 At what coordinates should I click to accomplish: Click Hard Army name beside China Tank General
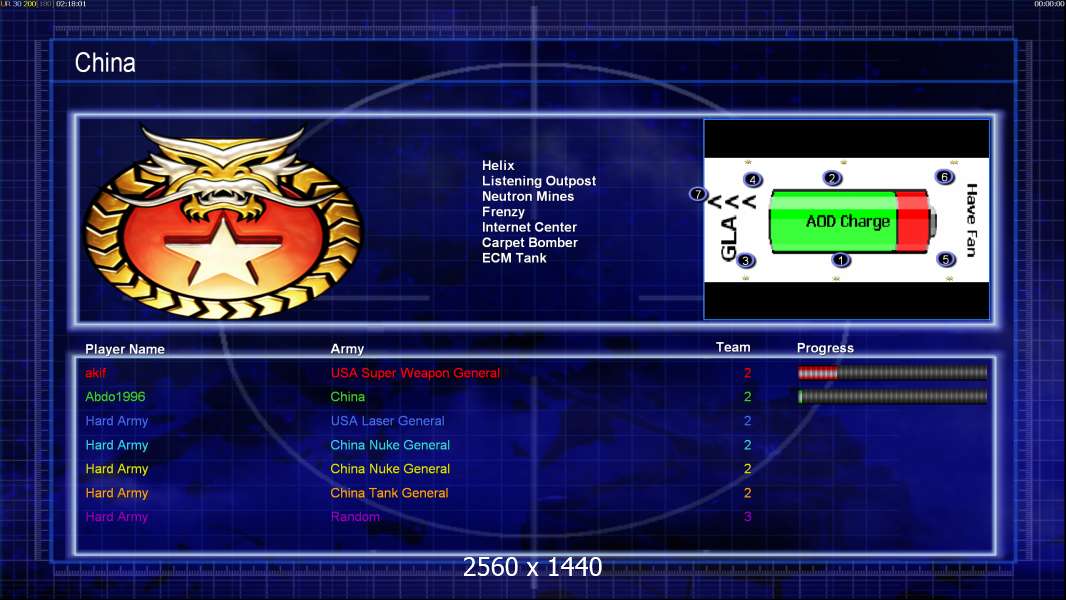(x=116, y=493)
